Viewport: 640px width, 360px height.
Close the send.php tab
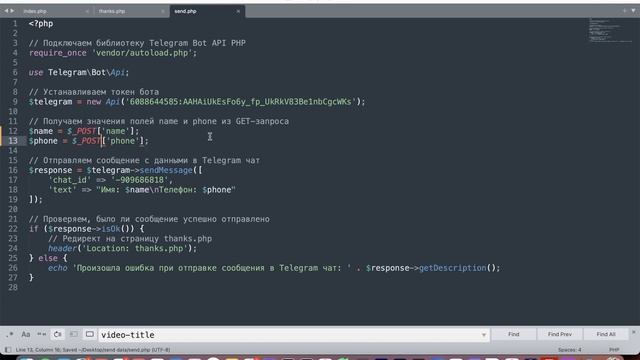238,11
